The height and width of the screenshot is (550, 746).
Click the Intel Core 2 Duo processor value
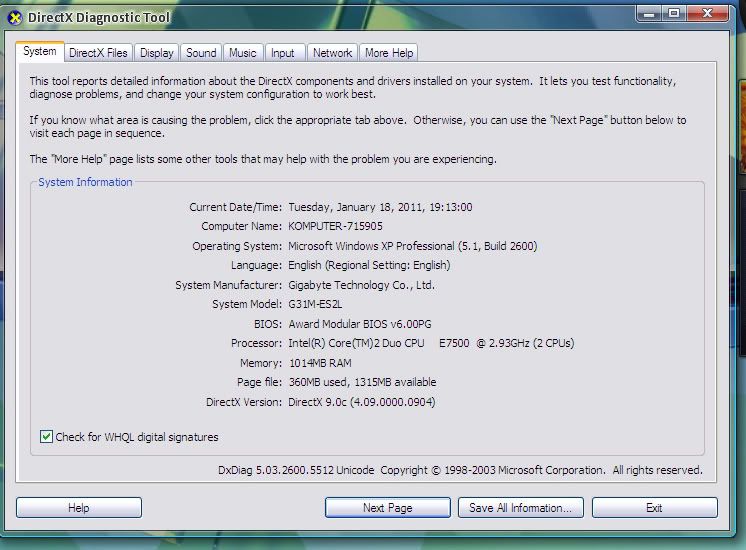(431, 343)
